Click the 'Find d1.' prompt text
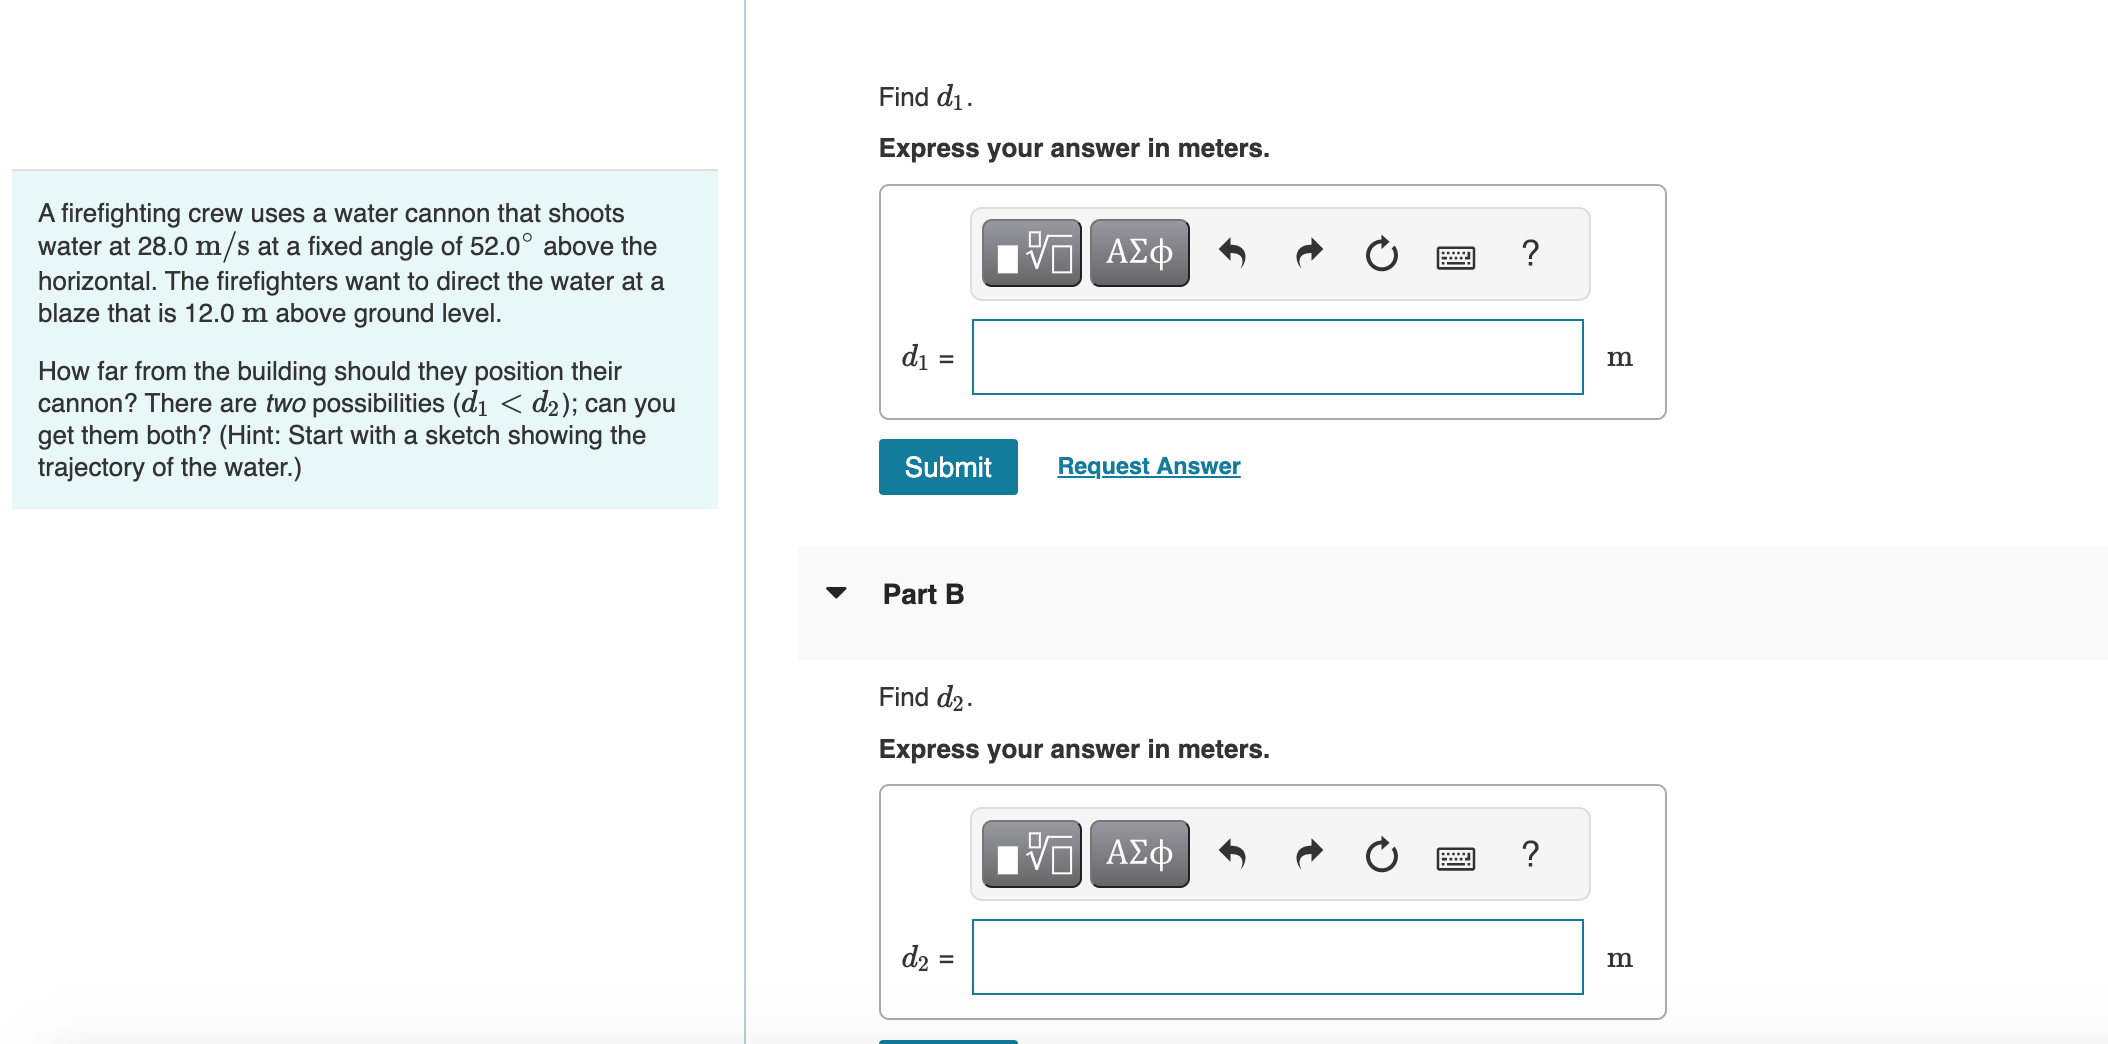Viewport: 2108px width, 1044px height. coord(926,97)
